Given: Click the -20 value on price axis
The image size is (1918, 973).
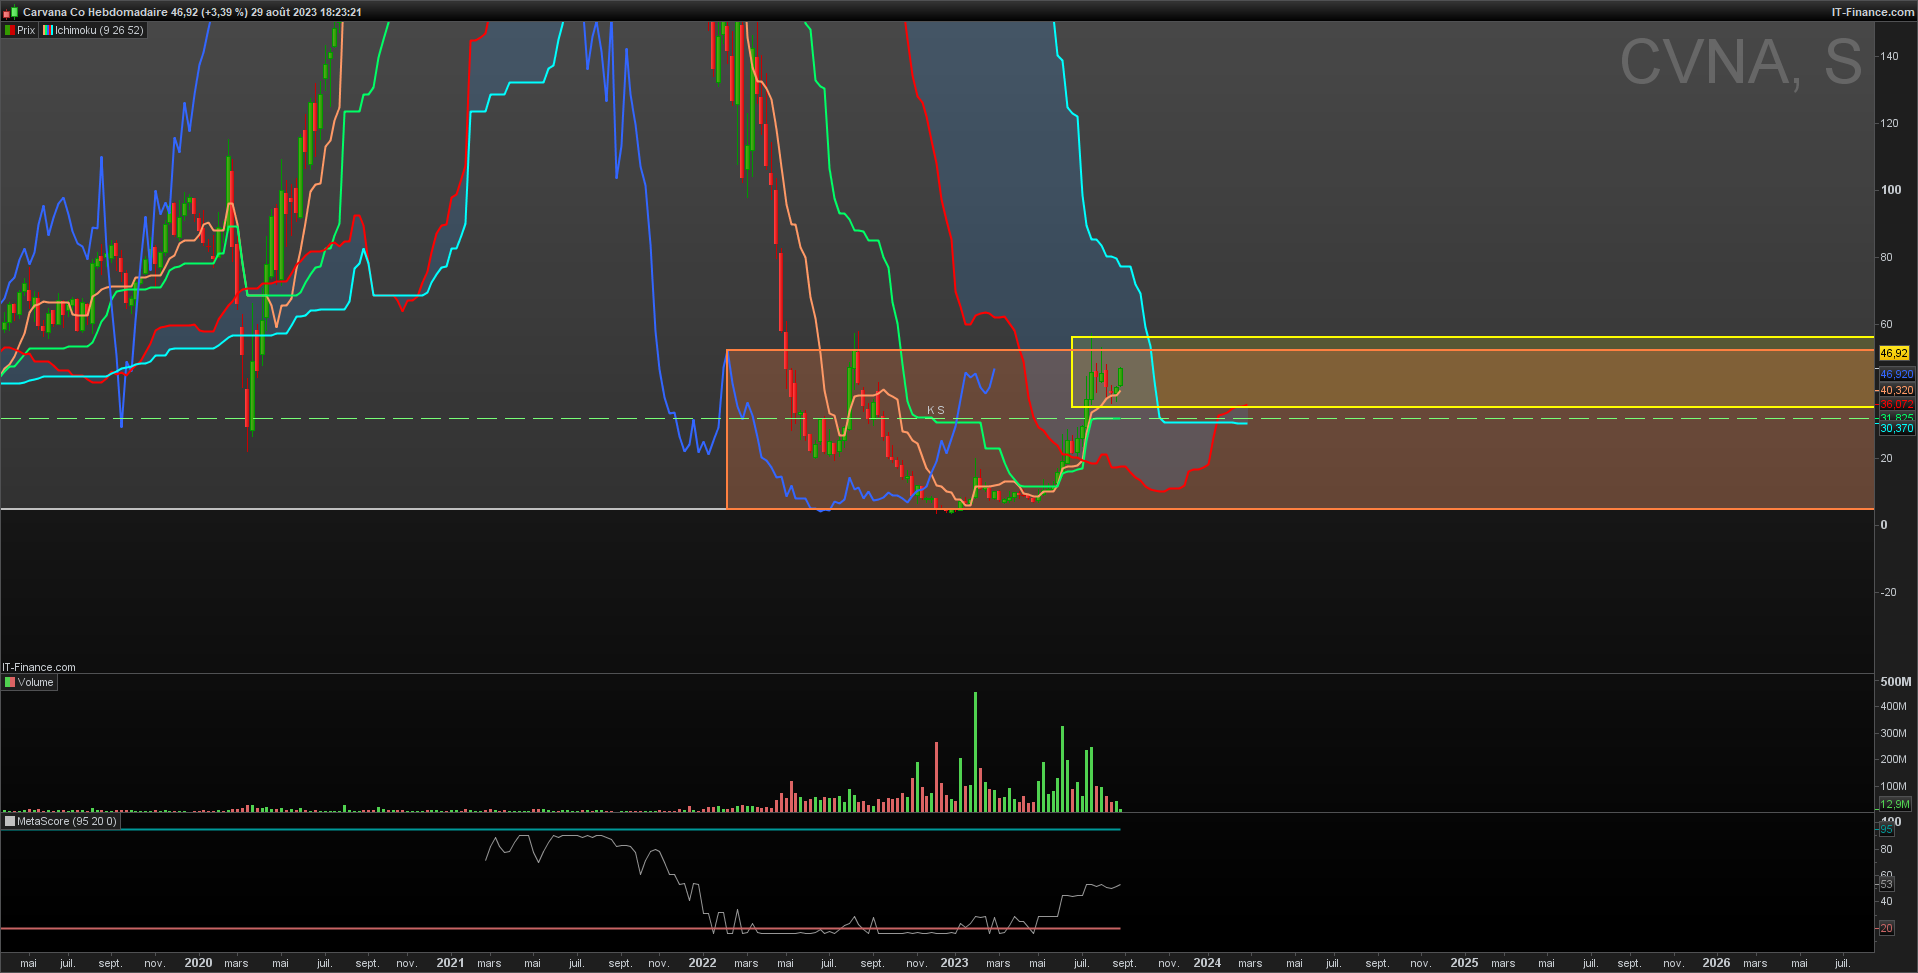Looking at the screenshot, I should tap(1888, 592).
